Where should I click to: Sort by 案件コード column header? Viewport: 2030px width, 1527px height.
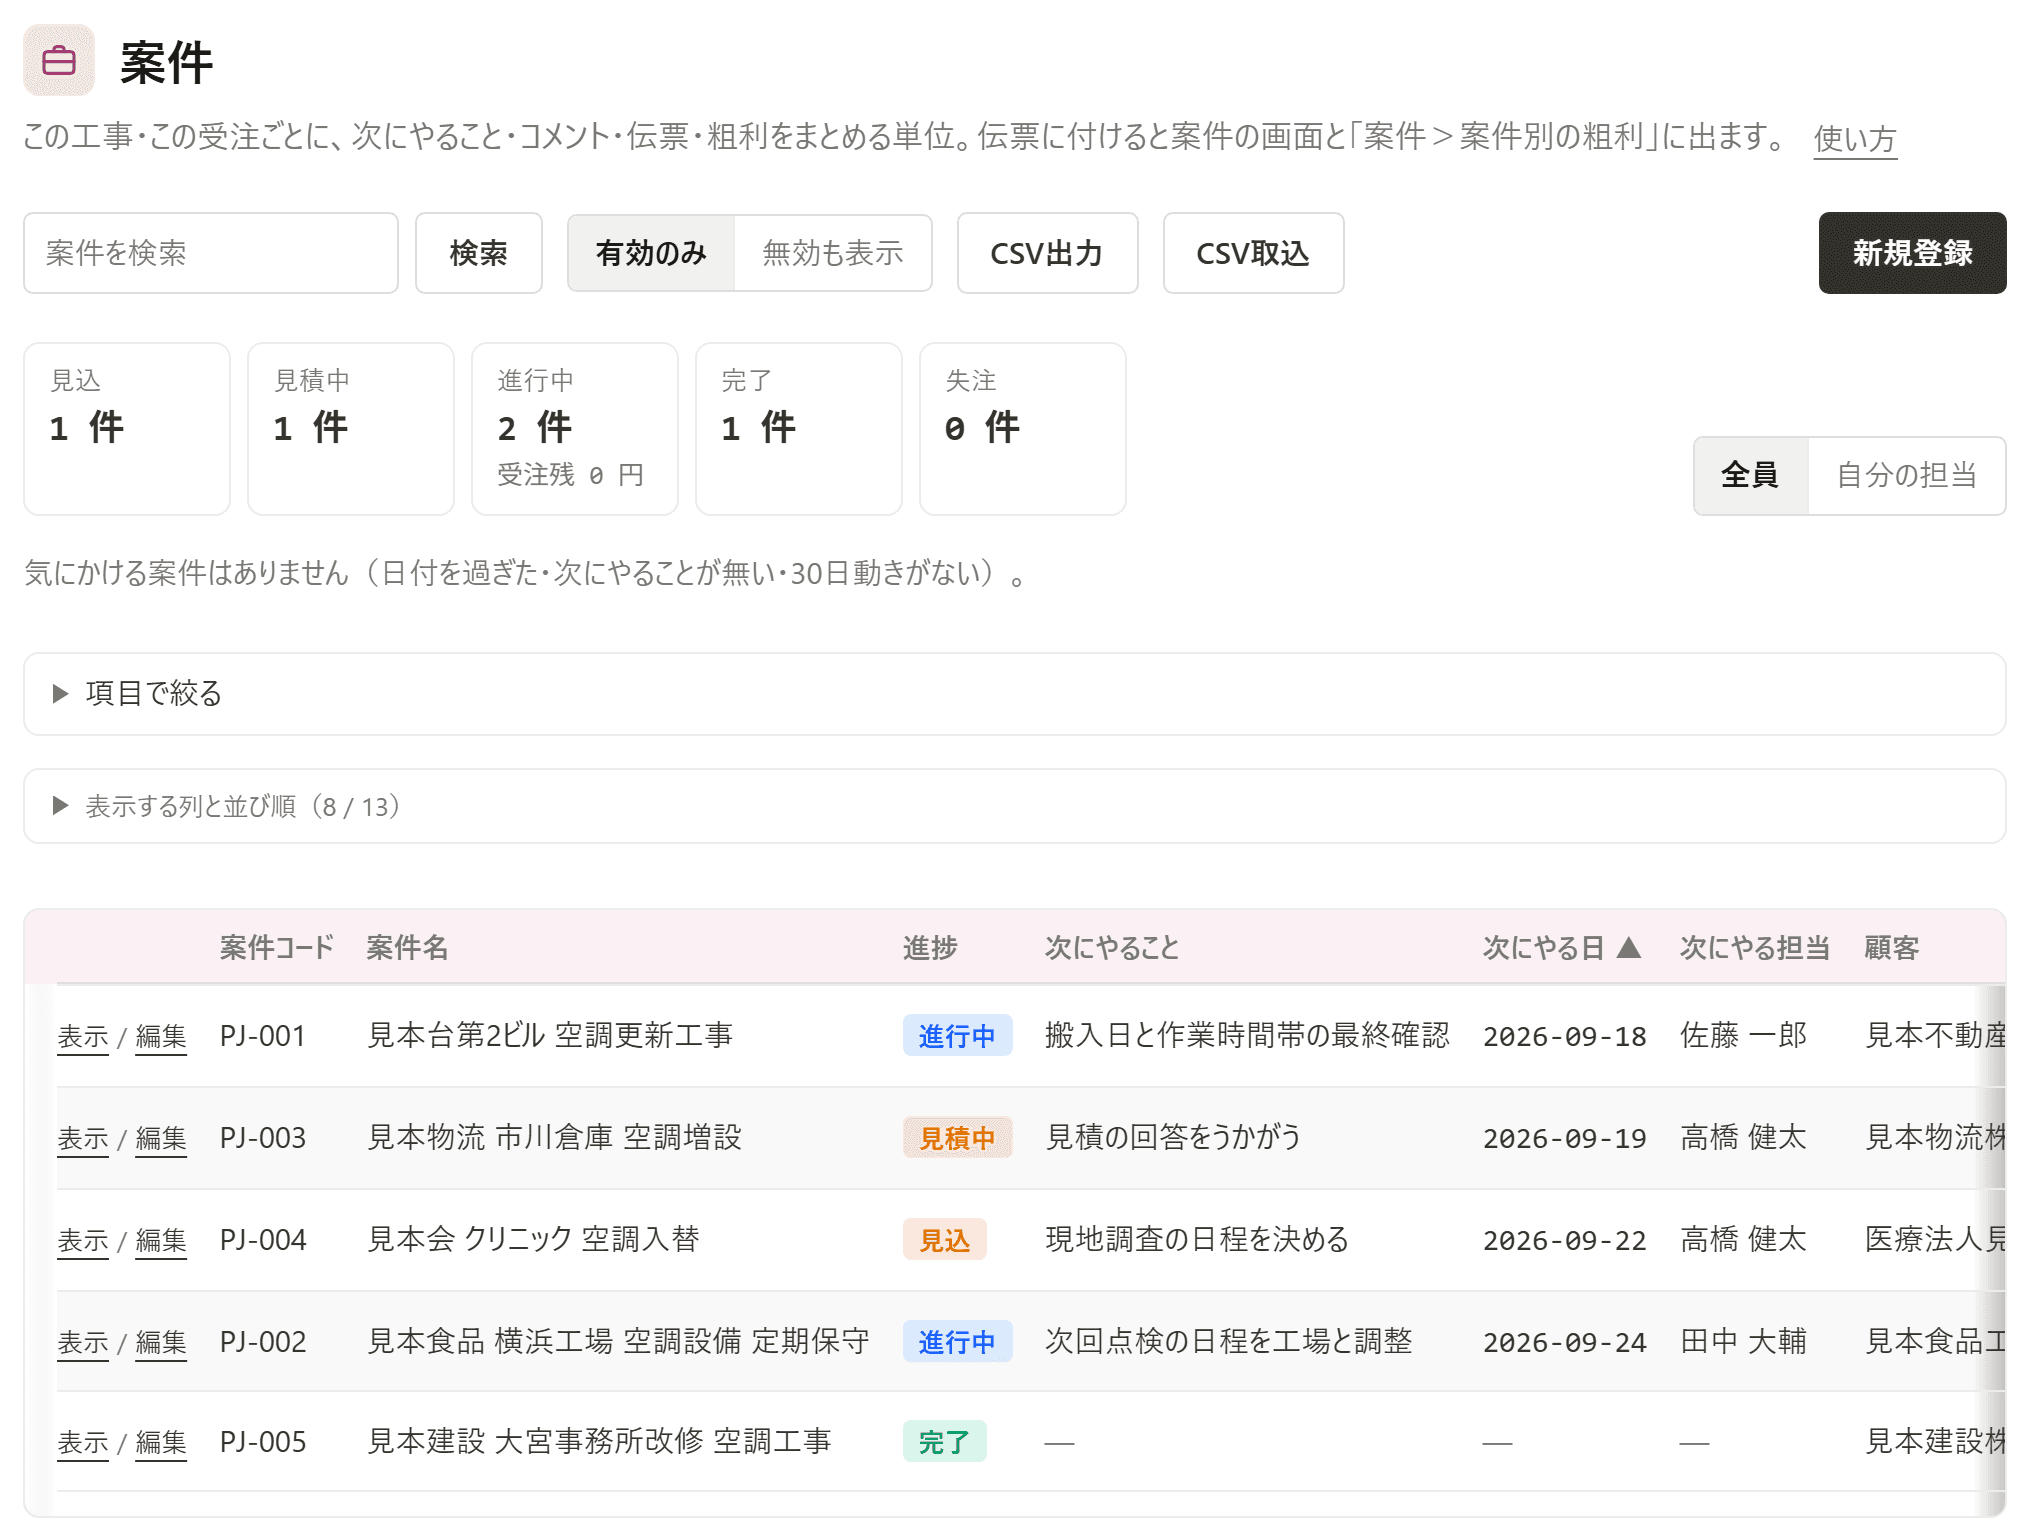pos(277,947)
